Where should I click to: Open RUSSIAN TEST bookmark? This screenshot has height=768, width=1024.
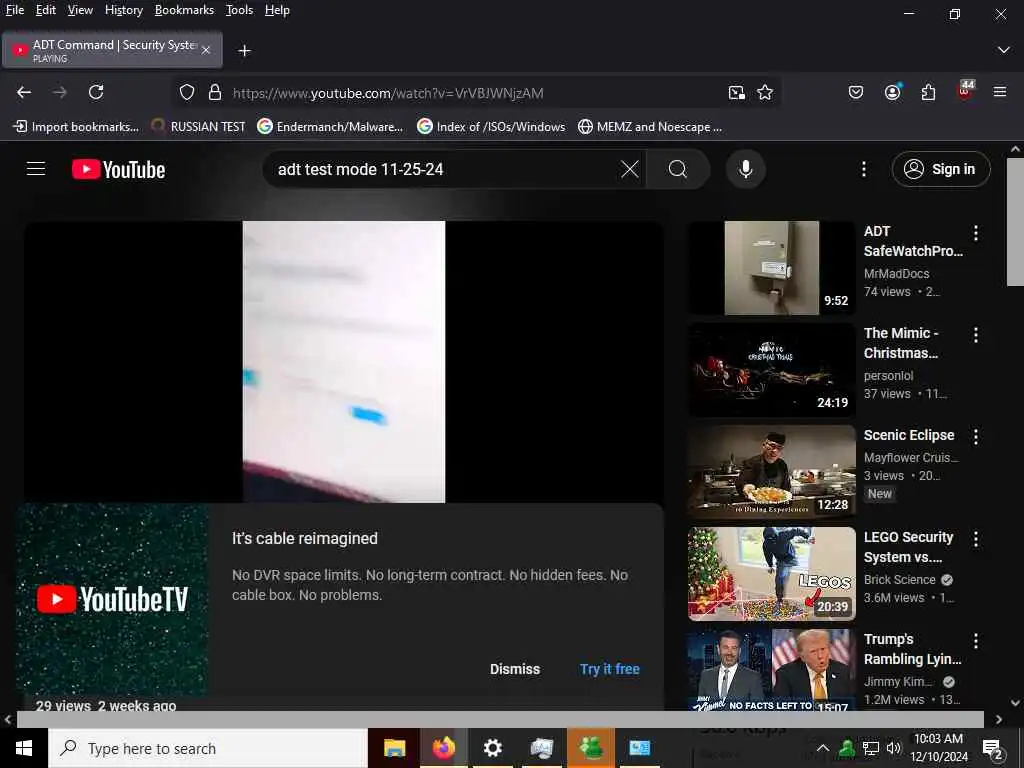198,127
